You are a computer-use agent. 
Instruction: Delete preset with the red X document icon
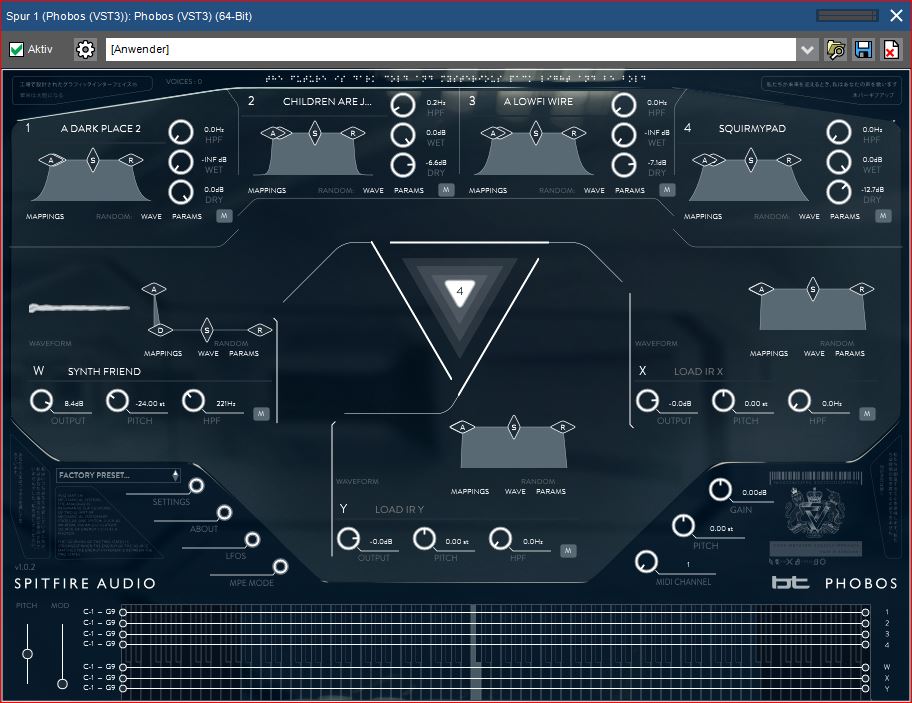click(x=890, y=49)
